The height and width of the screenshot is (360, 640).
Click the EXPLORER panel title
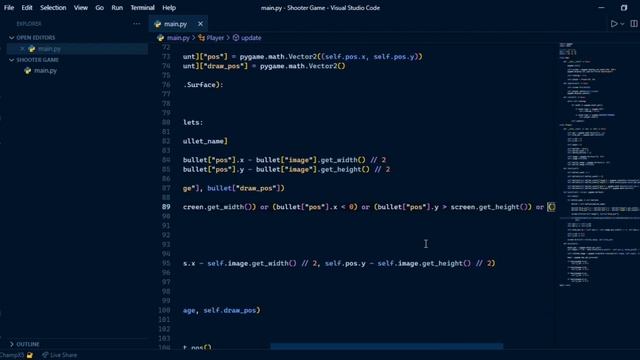[29, 24]
